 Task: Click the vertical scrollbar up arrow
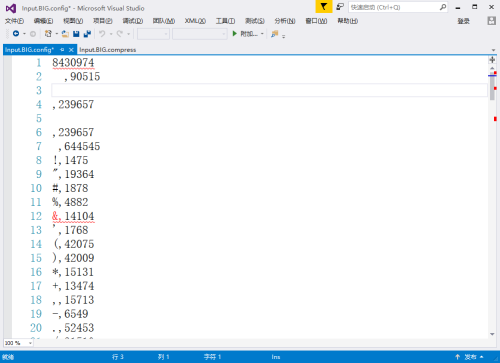pyautogui.click(x=492, y=68)
